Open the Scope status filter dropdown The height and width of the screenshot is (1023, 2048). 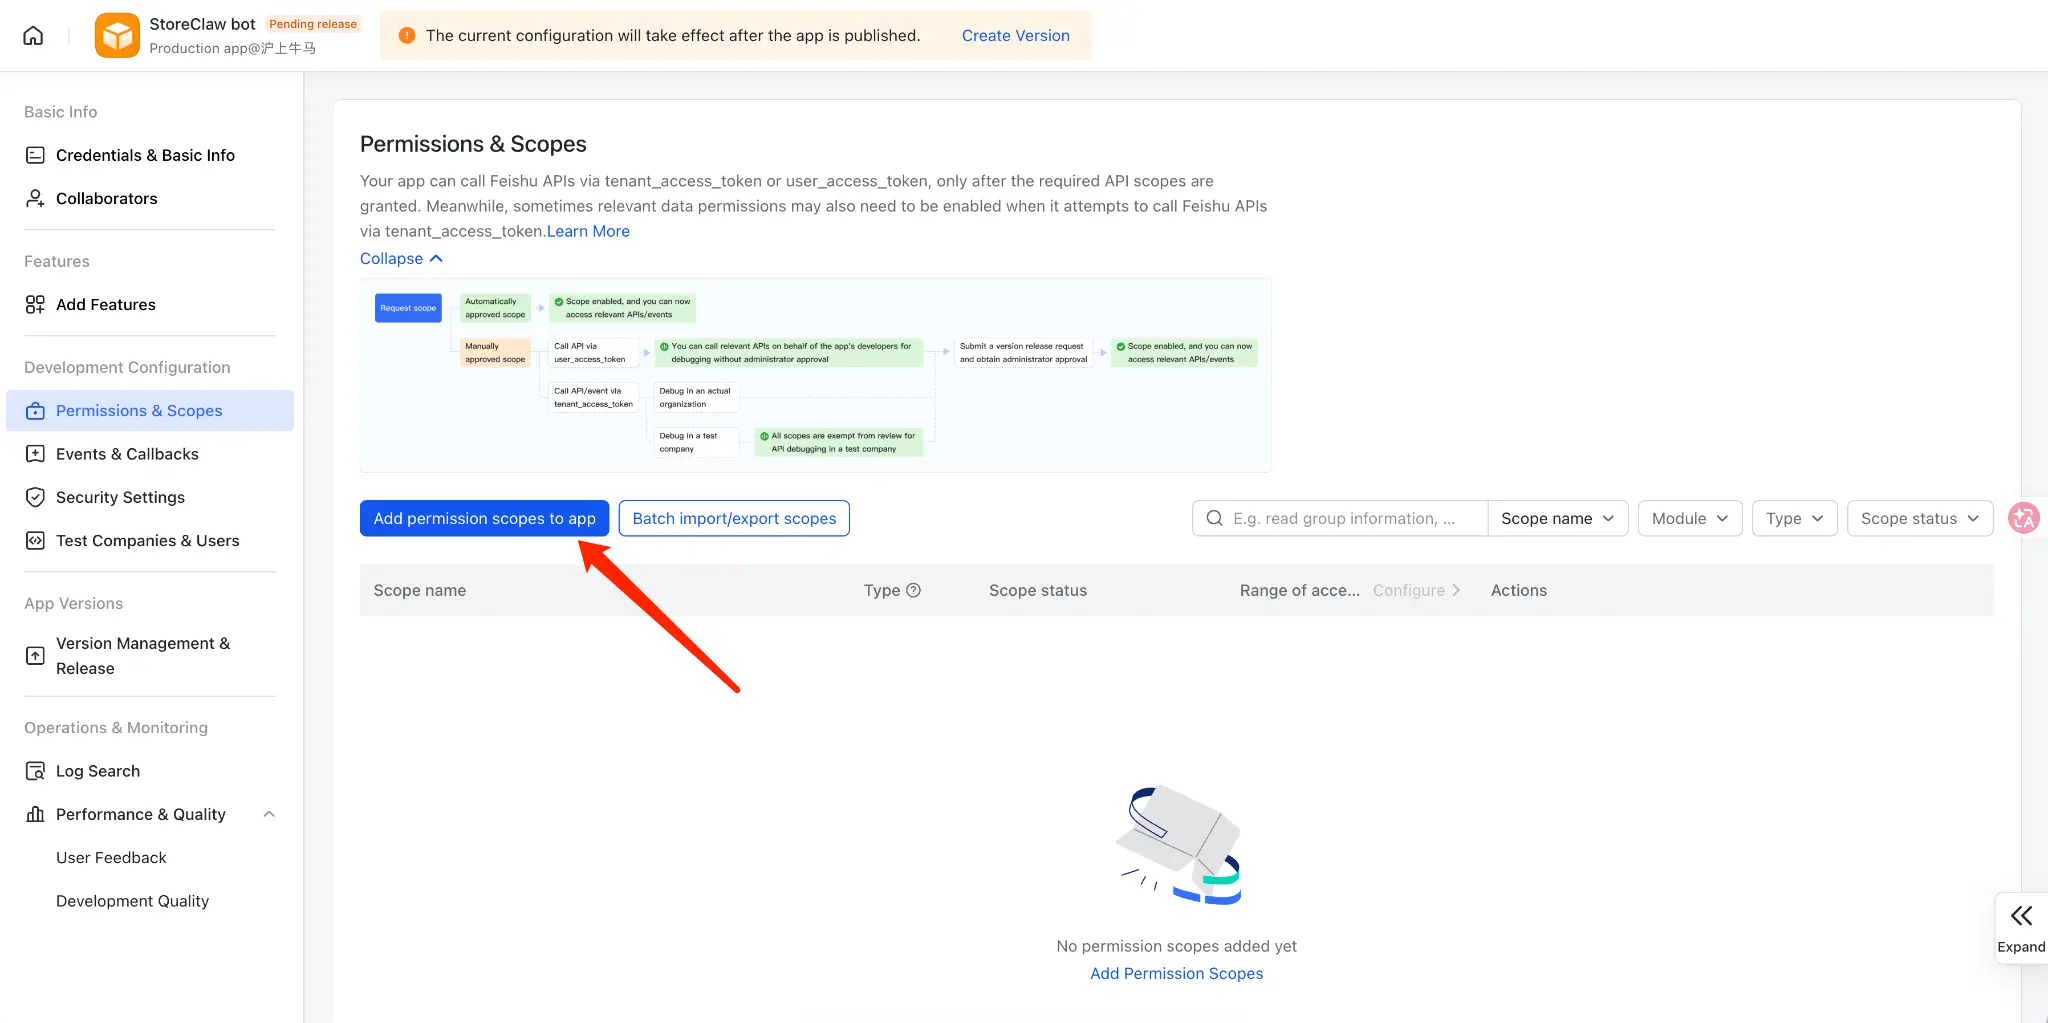1919,518
